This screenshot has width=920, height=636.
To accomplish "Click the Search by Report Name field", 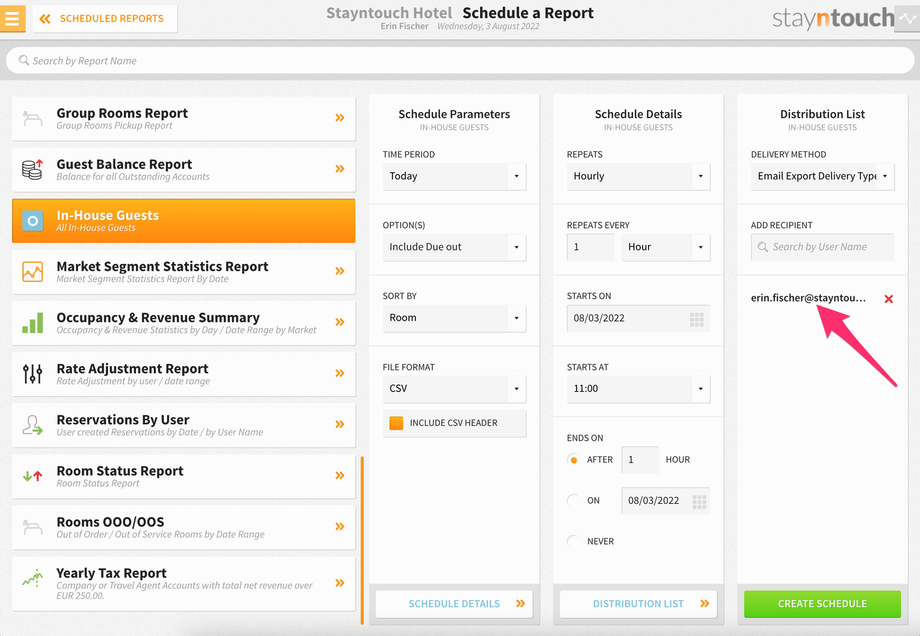I will click(x=460, y=60).
